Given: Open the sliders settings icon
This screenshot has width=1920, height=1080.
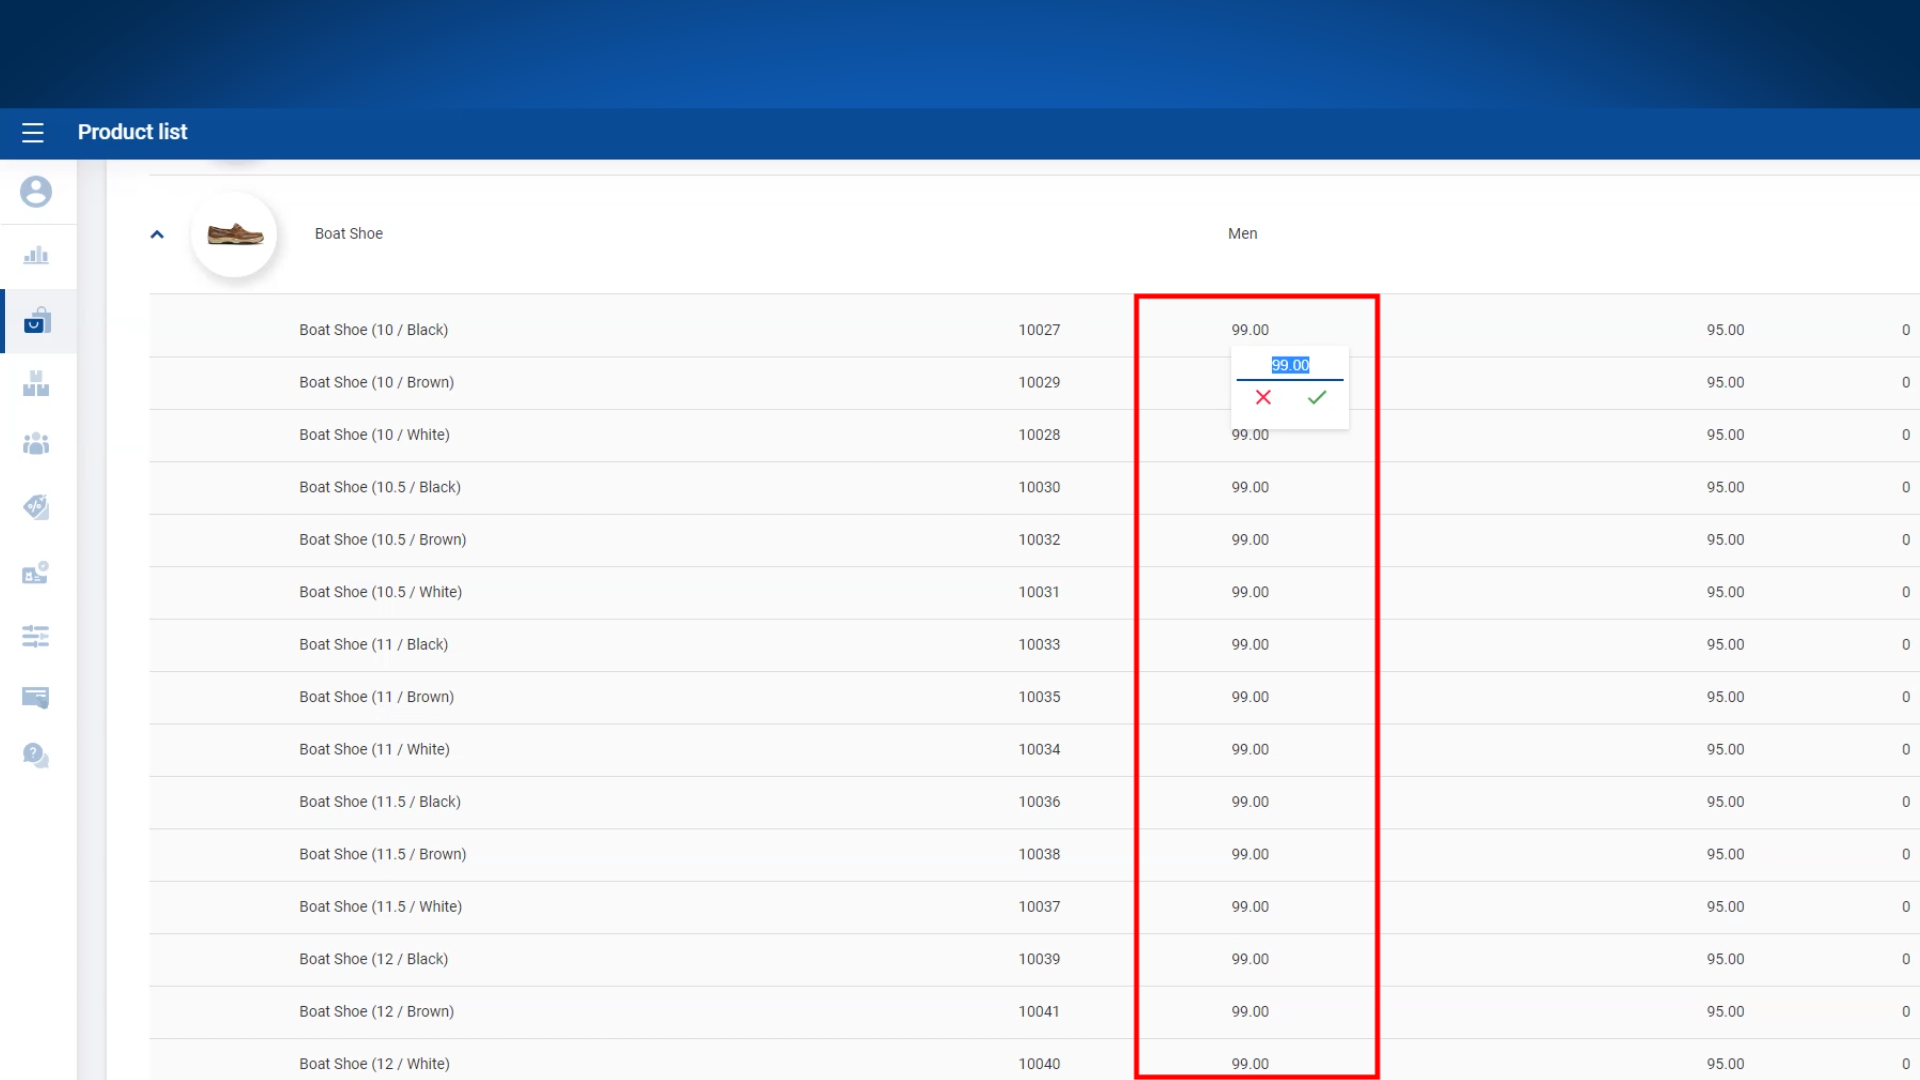Looking at the screenshot, I should point(36,636).
